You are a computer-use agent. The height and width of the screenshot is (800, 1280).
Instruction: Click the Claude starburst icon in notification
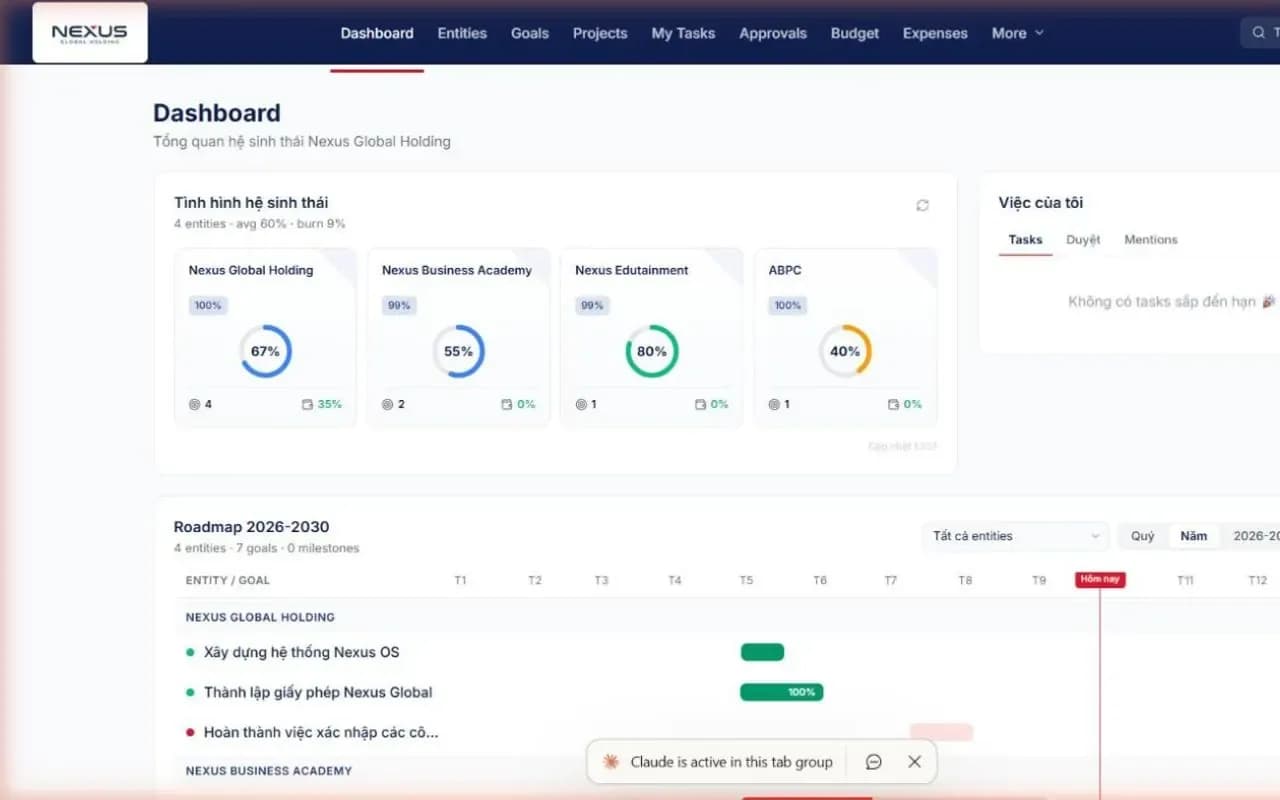pos(611,762)
